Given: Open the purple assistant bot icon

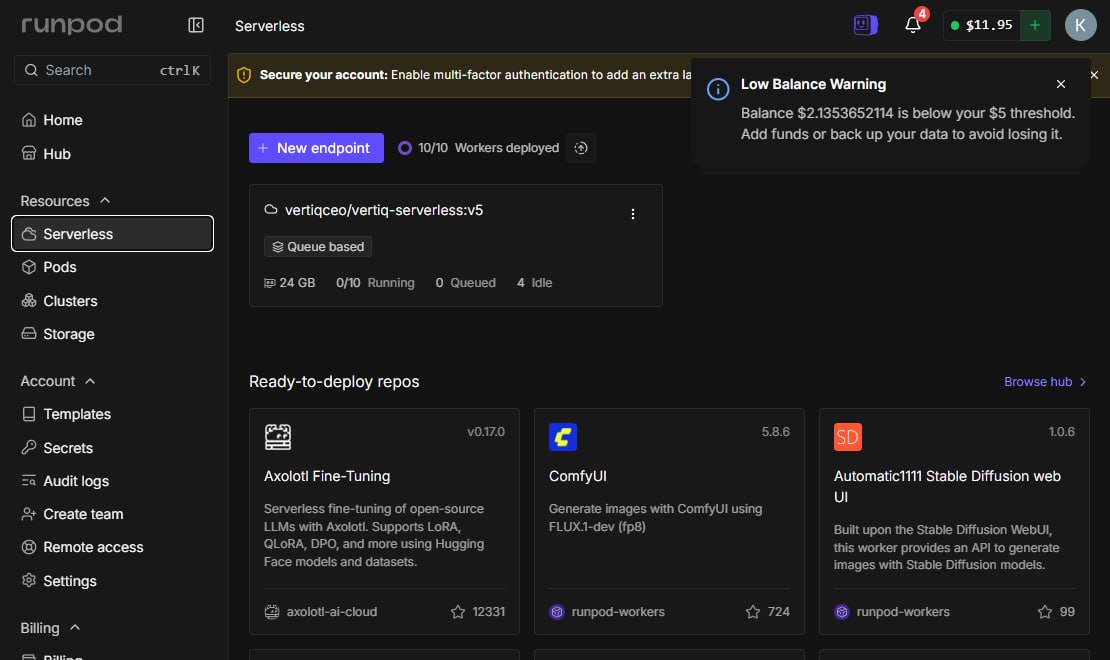Looking at the screenshot, I should click(x=865, y=25).
